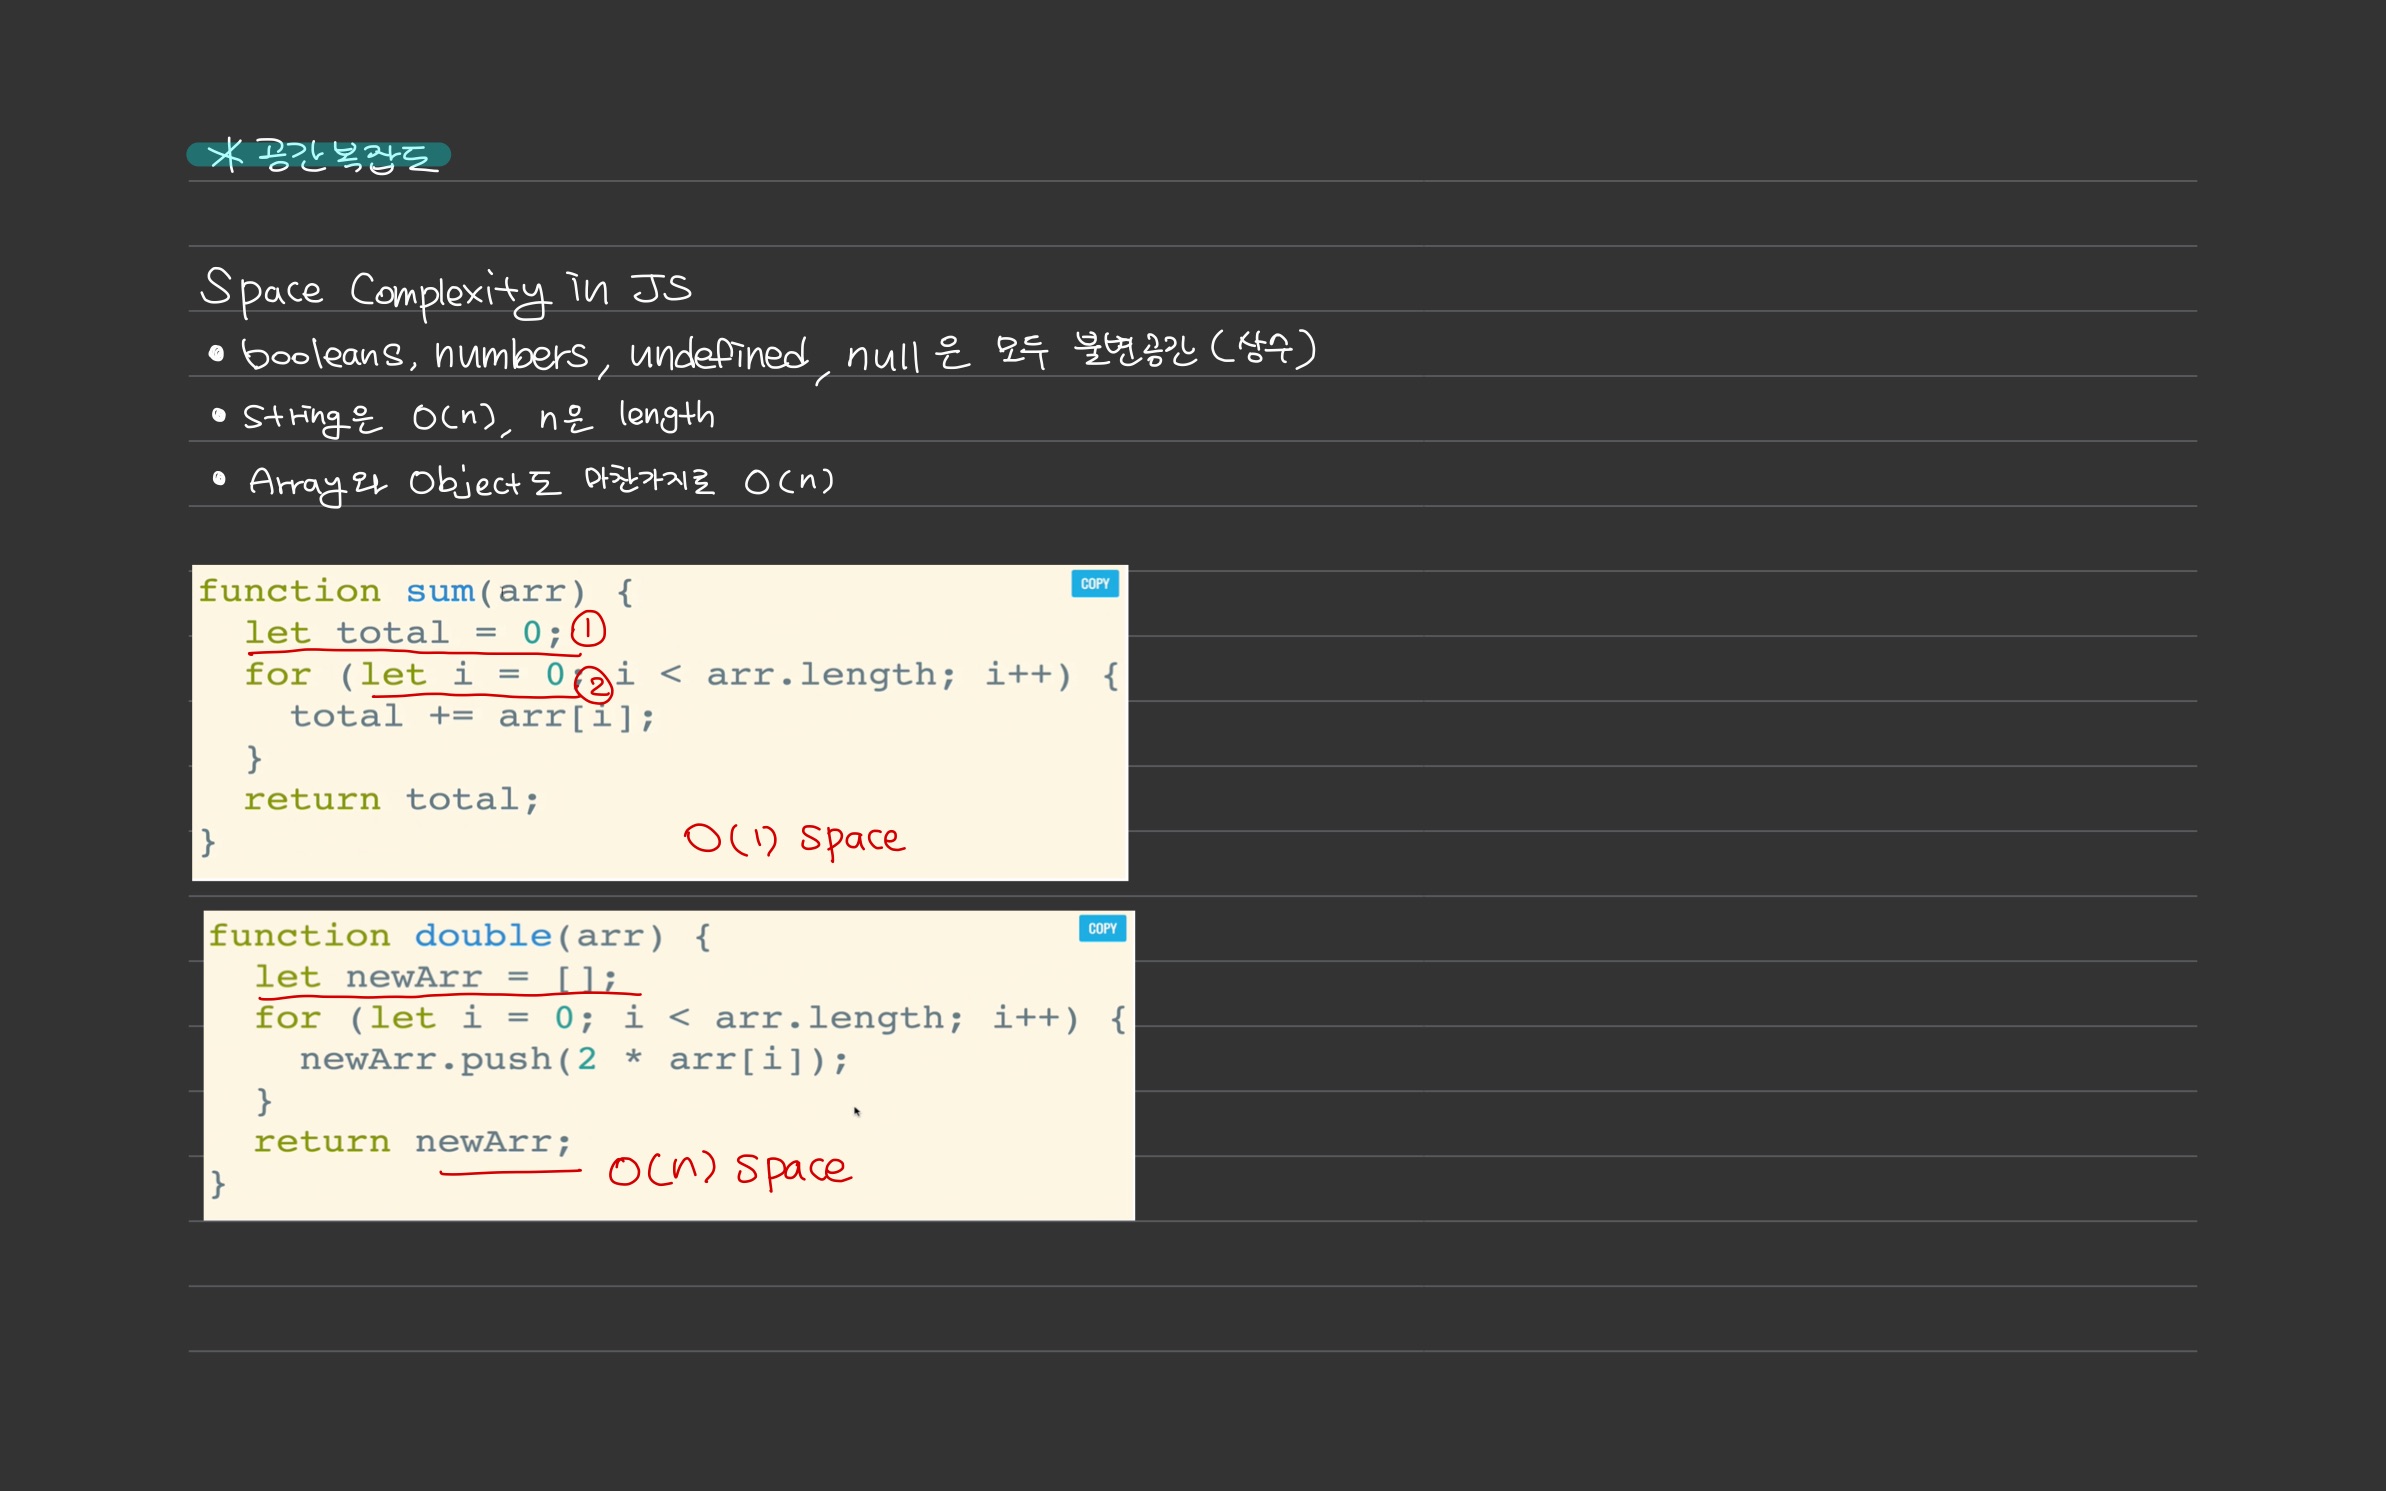This screenshot has height=1491, width=2386.
Task: Click COPY button on double function snippet
Action: (1101, 929)
